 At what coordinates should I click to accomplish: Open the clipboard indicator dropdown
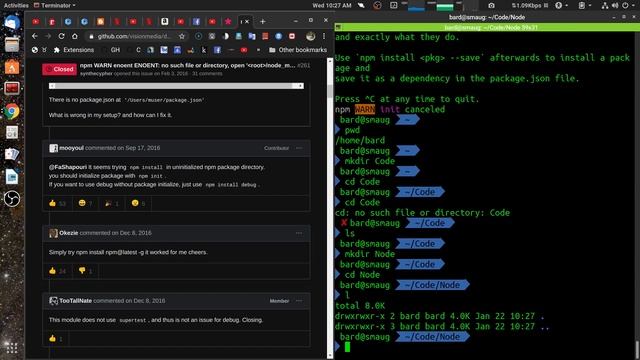pyautogui.click(x=584, y=5)
